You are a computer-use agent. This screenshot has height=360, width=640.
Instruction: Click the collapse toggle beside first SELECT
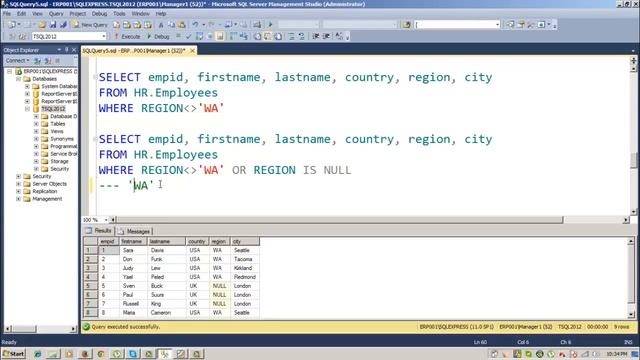tap(95, 77)
